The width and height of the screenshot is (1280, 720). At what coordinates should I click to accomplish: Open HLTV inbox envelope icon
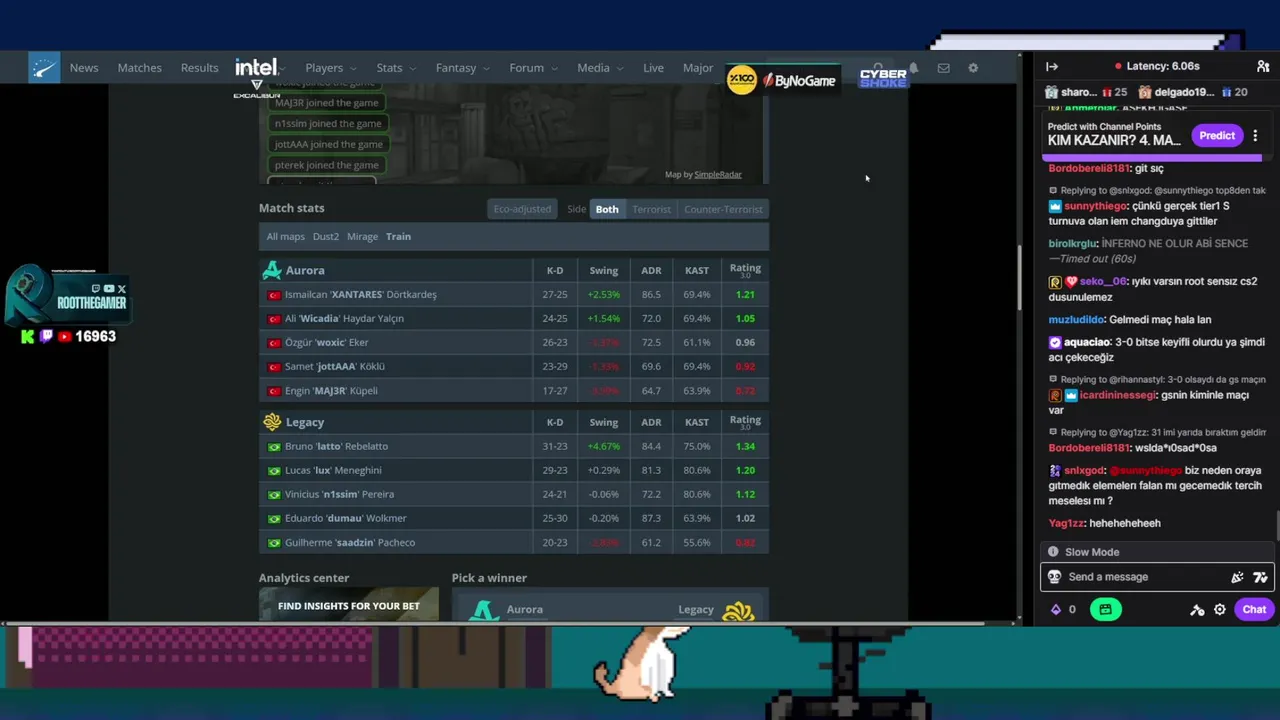pos(943,68)
